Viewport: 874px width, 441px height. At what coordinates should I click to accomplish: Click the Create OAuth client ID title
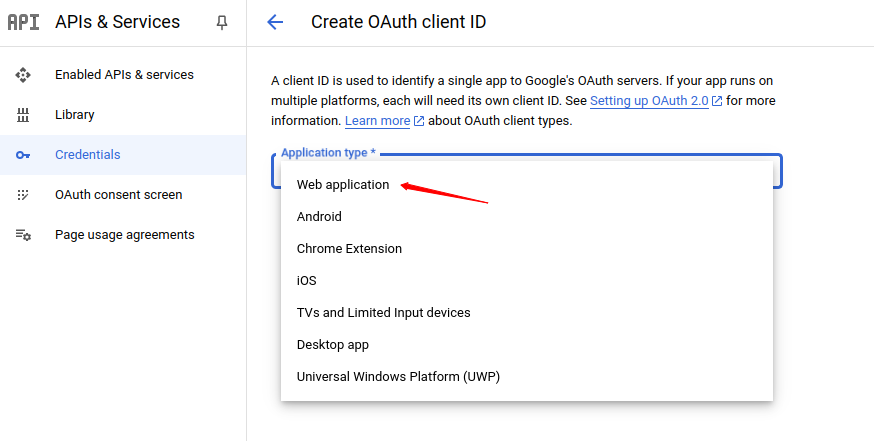(399, 22)
